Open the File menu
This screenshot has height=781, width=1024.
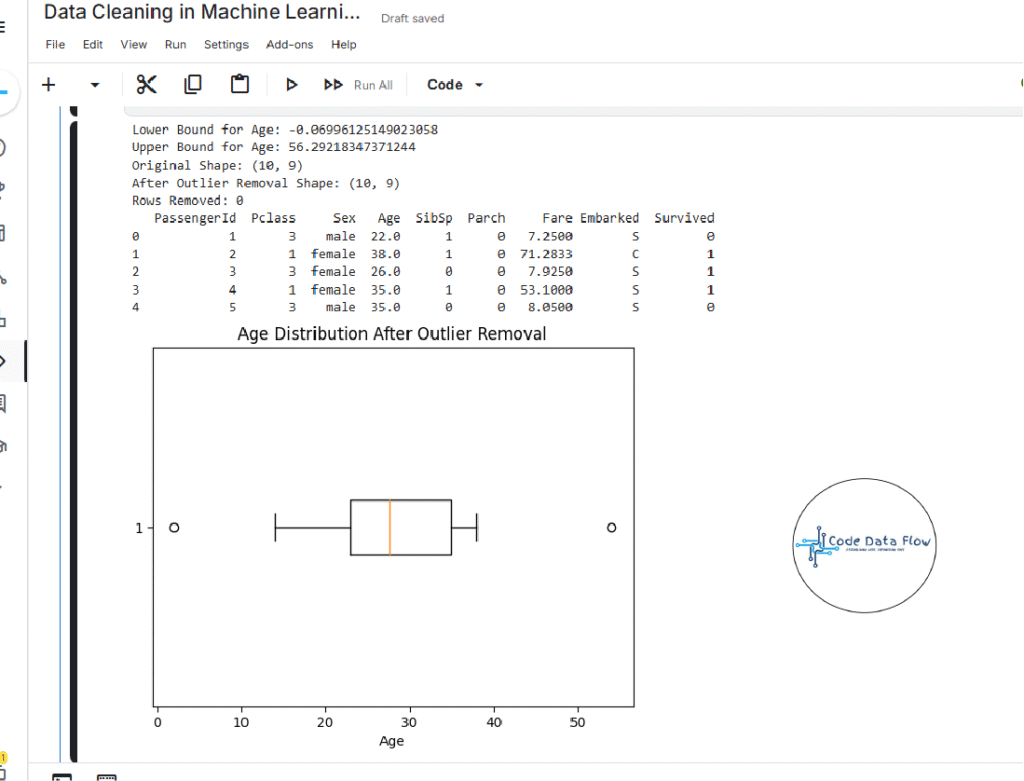point(55,44)
